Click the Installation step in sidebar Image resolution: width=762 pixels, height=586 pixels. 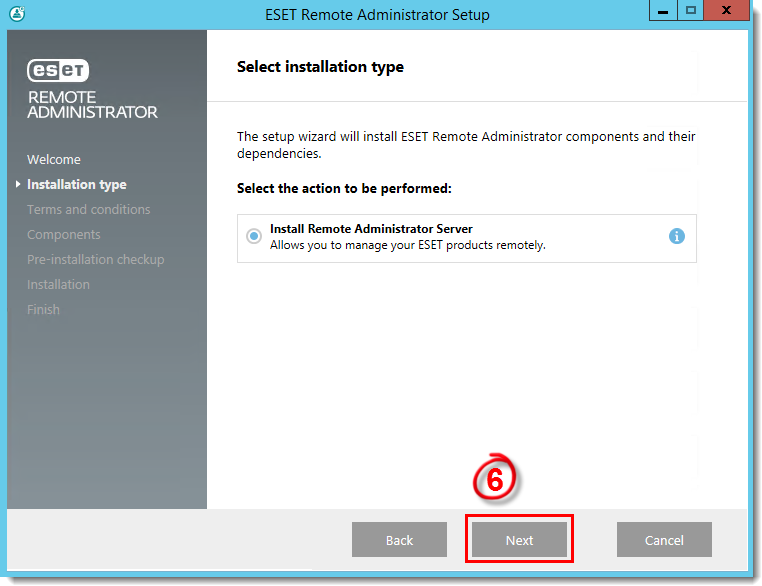pyautogui.click(x=58, y=284)
